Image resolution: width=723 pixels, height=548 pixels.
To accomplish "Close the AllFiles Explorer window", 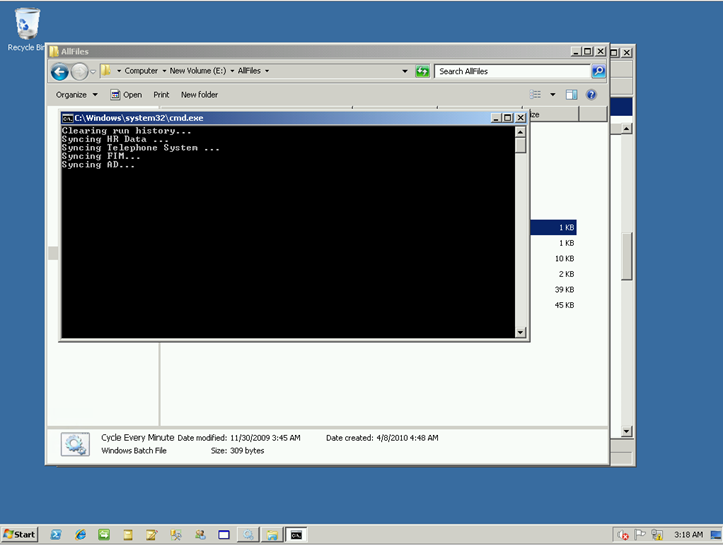I will (600, 52).
